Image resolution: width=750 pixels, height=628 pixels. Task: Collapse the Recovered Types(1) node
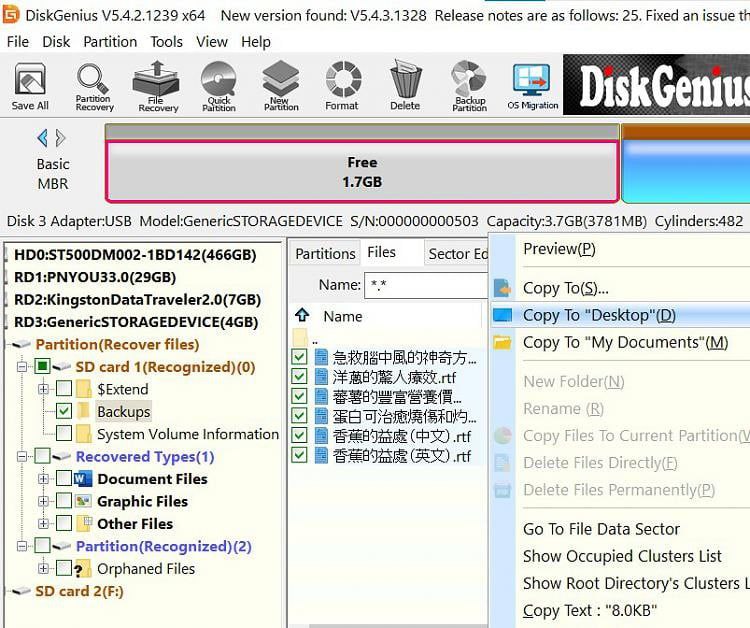click(22, 456)
